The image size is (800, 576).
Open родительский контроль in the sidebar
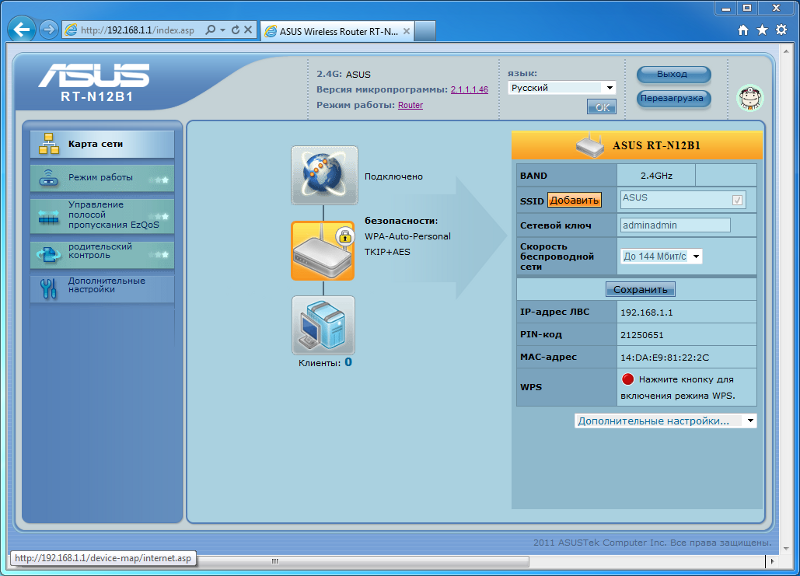(x=102, y=252)
